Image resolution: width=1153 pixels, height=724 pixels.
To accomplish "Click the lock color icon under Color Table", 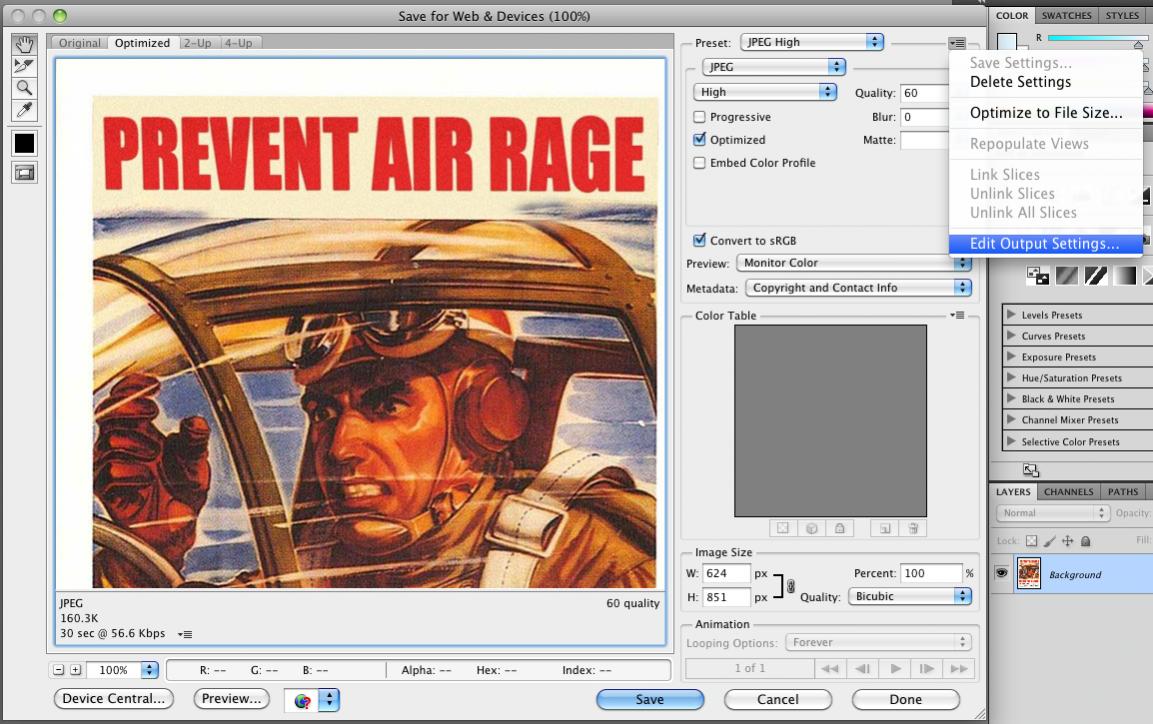I will (x=840, y=528).
